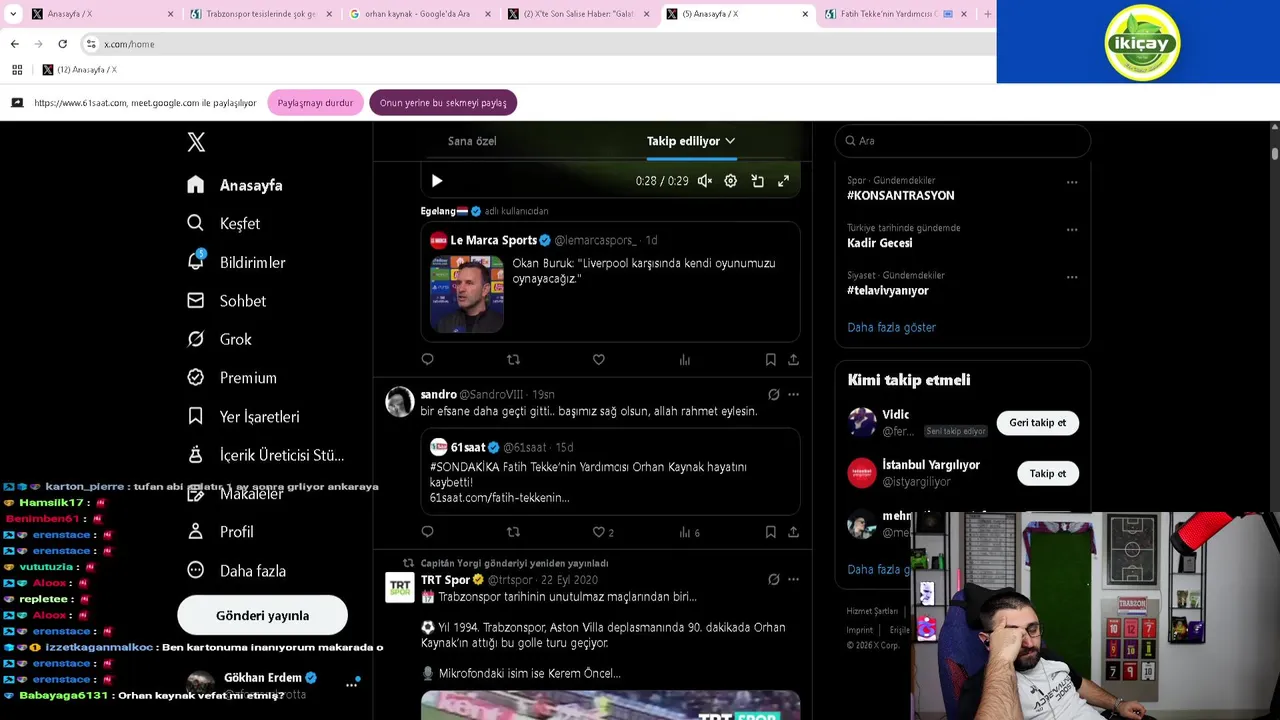Screen dimensions: 1280x720
Task: Play the video in the post
Action: (x=437, y=181)
